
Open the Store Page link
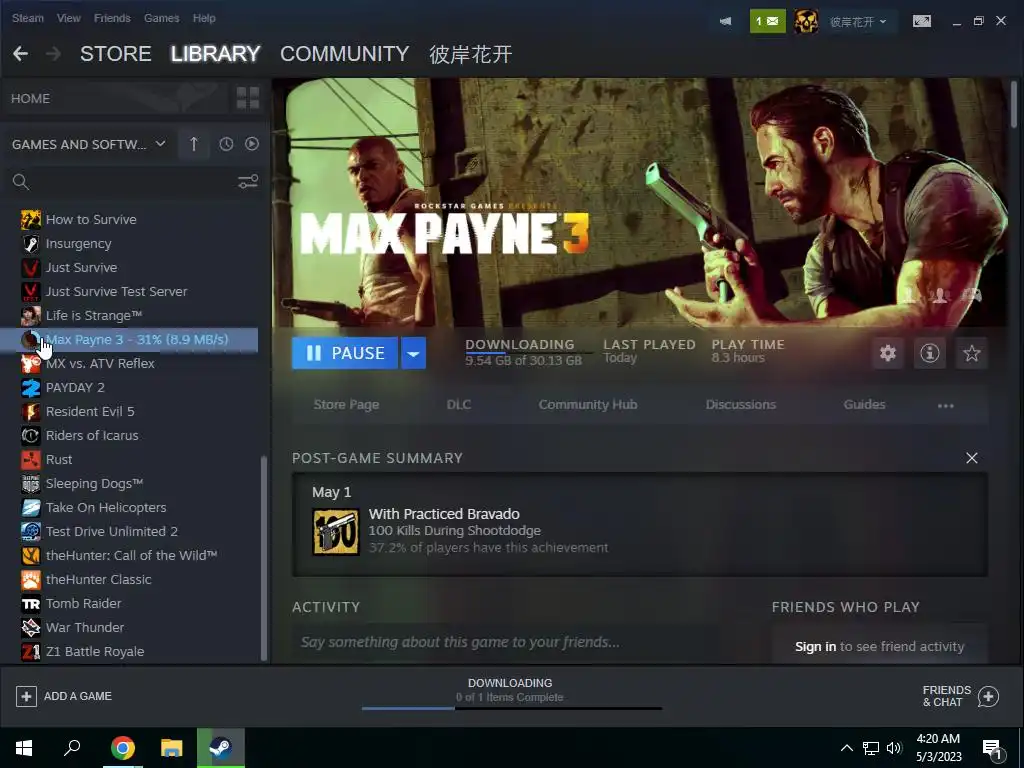pos(346,405)
